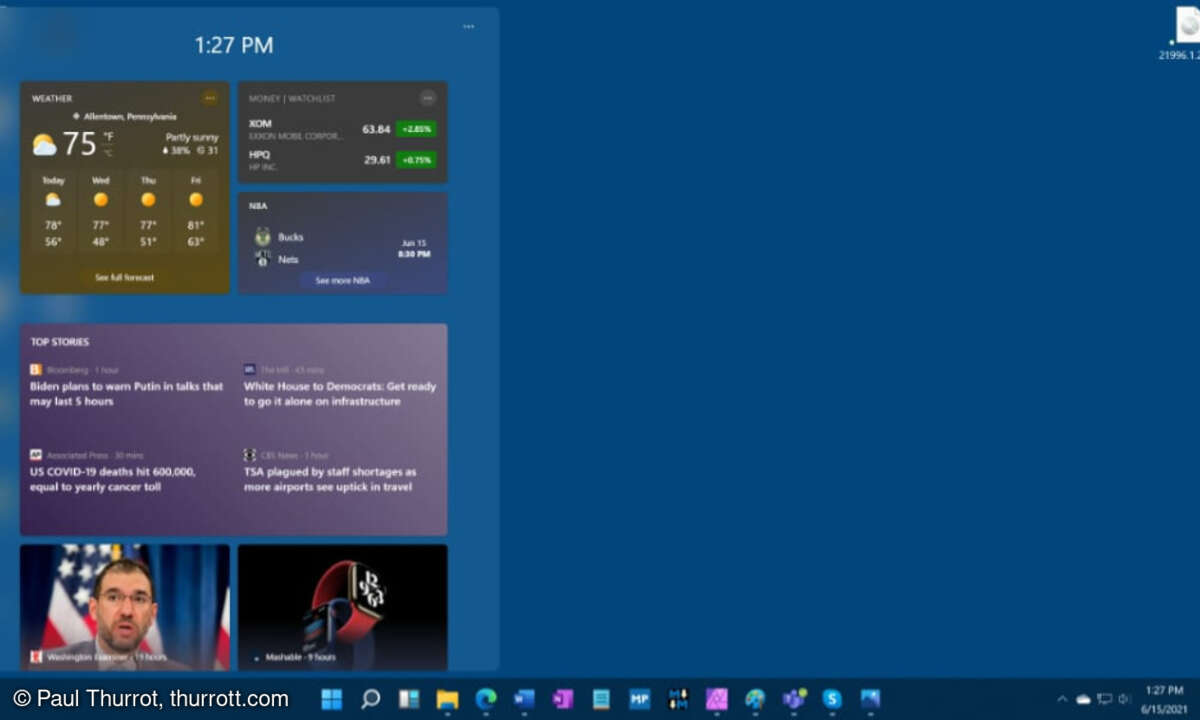Open taskbar Search
This screenshot has height=720, width=1200.
[370, 699]
